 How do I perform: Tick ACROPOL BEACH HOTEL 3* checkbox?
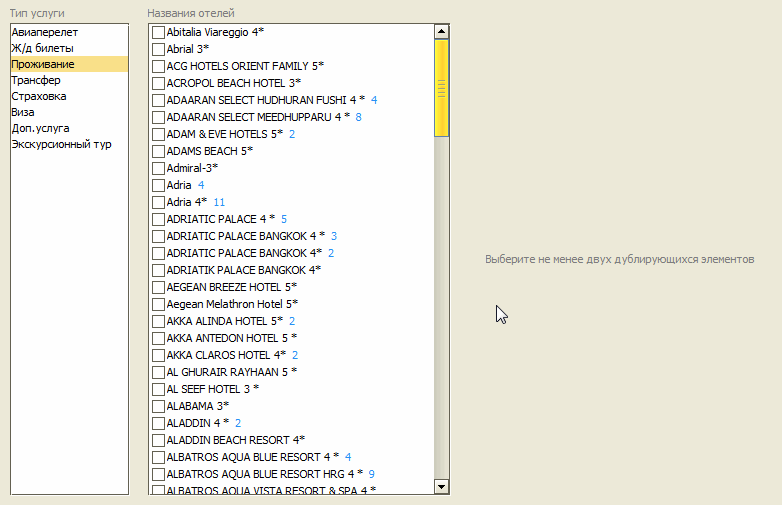click(158, 83)
